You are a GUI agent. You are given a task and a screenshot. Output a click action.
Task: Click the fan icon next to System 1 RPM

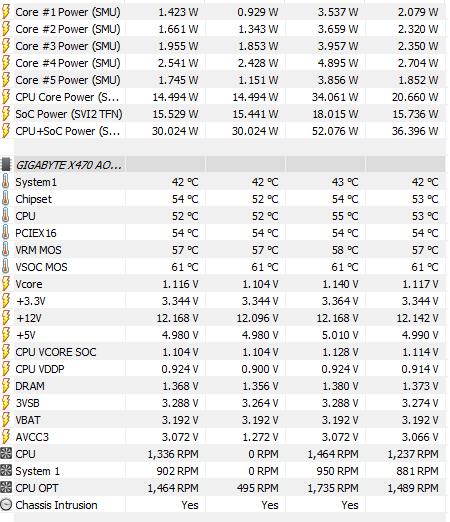[x=6, y=471]
